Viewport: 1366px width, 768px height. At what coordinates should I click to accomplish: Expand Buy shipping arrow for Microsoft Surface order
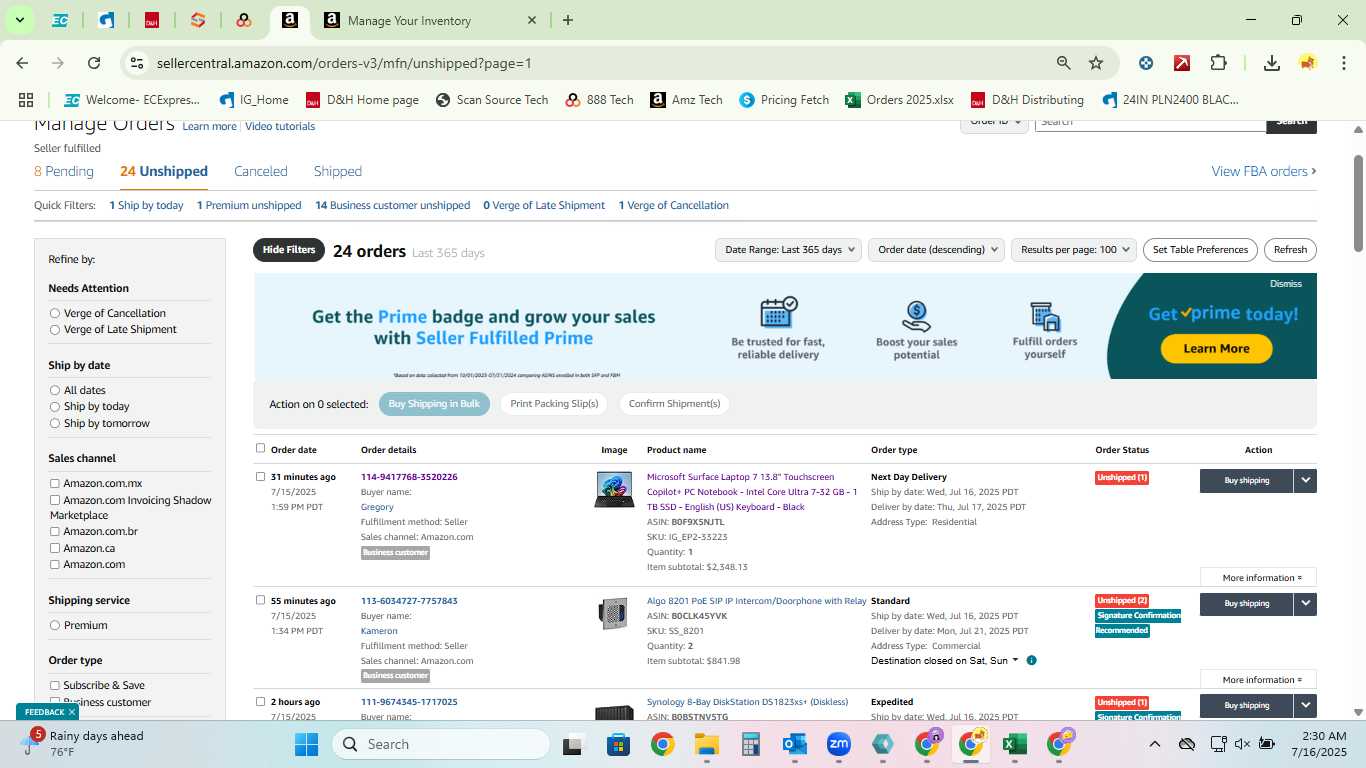[1305, 481]
